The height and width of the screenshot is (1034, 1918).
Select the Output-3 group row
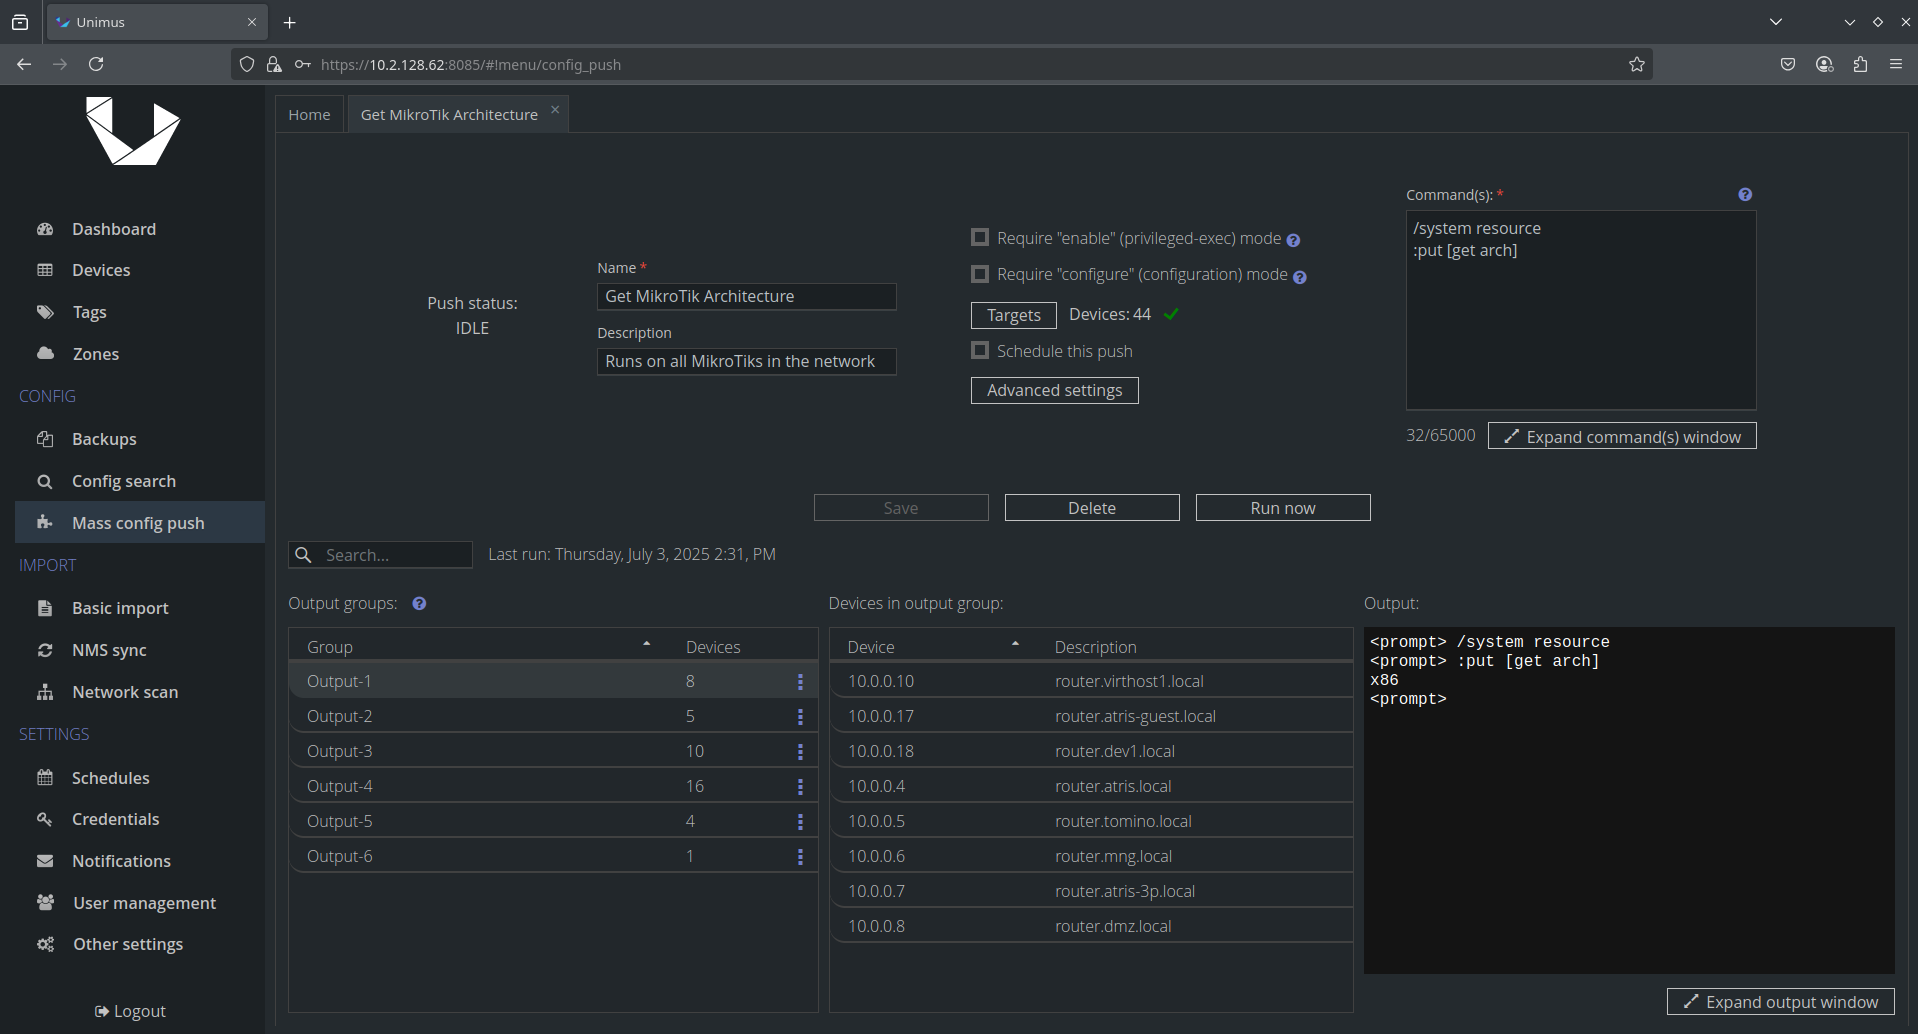[x=340, y=751]
